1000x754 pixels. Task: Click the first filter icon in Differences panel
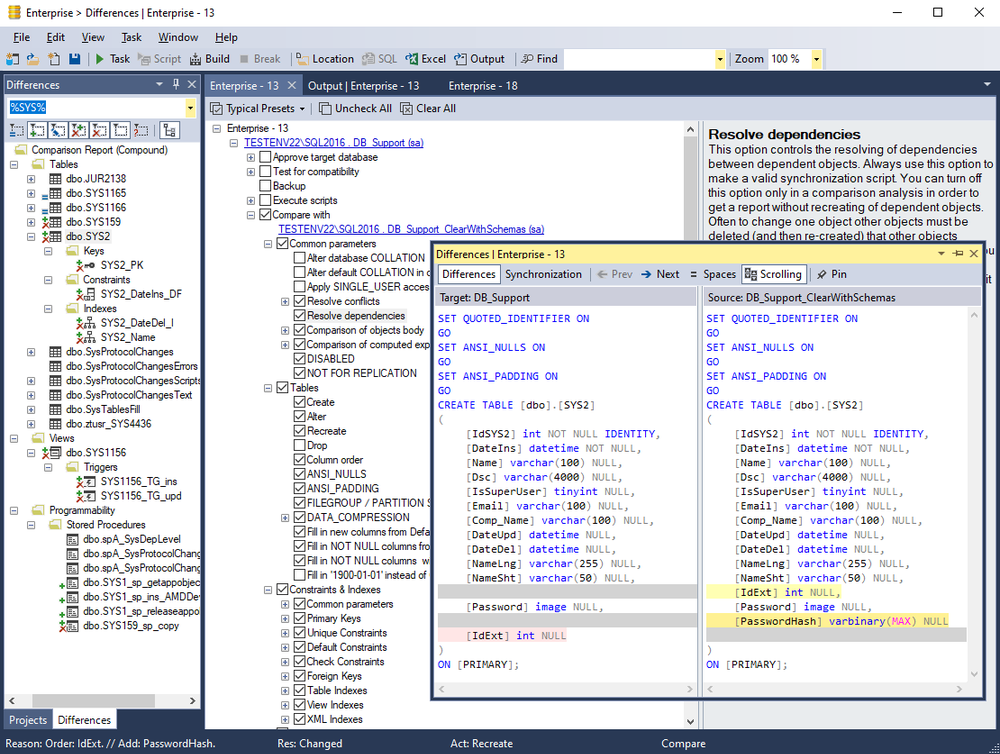tap(17, 131)
